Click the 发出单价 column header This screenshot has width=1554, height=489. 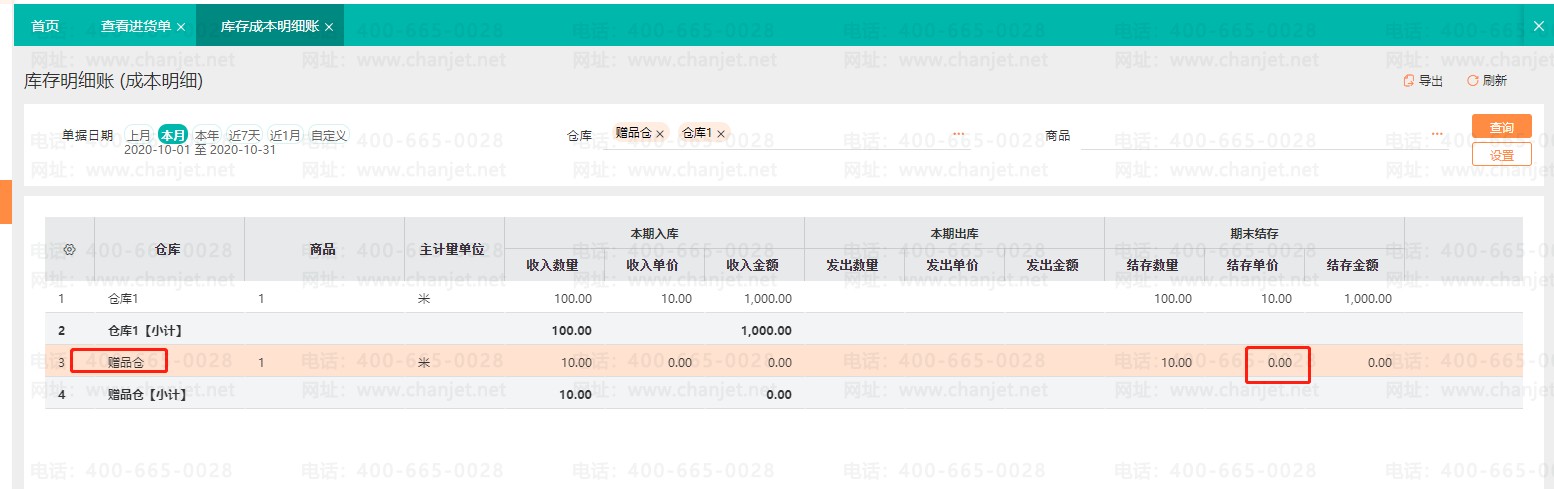954,265
